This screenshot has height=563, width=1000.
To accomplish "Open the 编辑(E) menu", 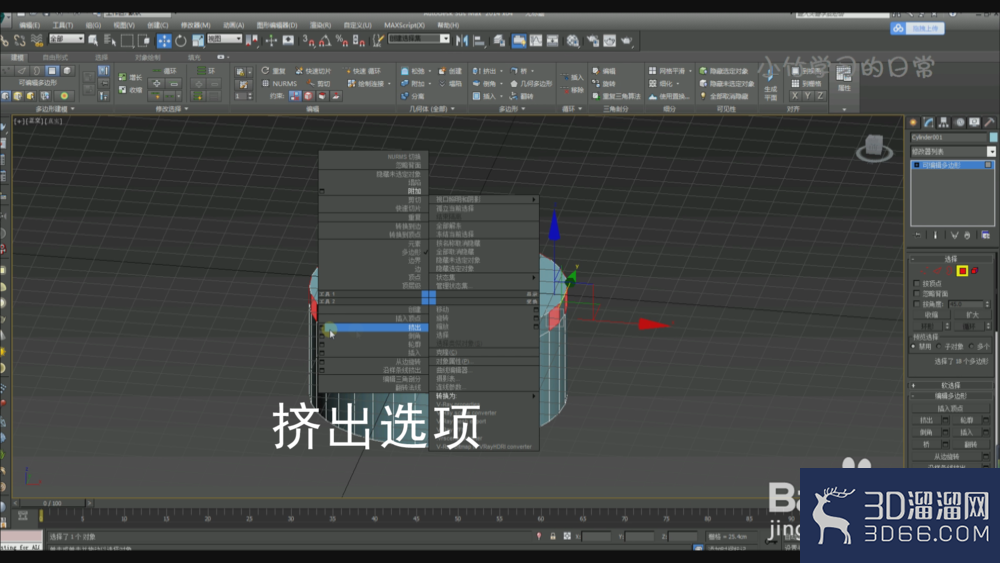I will tap(29, 25).
